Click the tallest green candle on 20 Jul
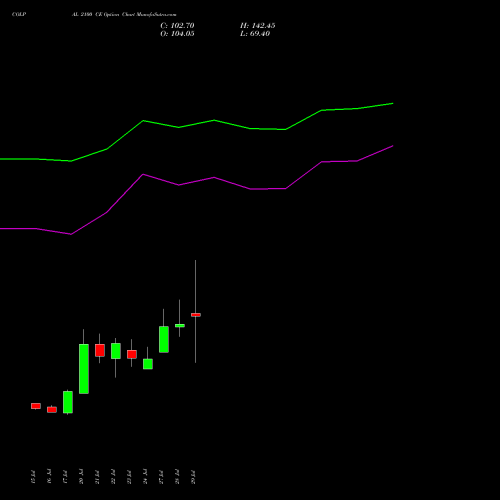Viewport: 500px width, 500px height. (84, 369)
